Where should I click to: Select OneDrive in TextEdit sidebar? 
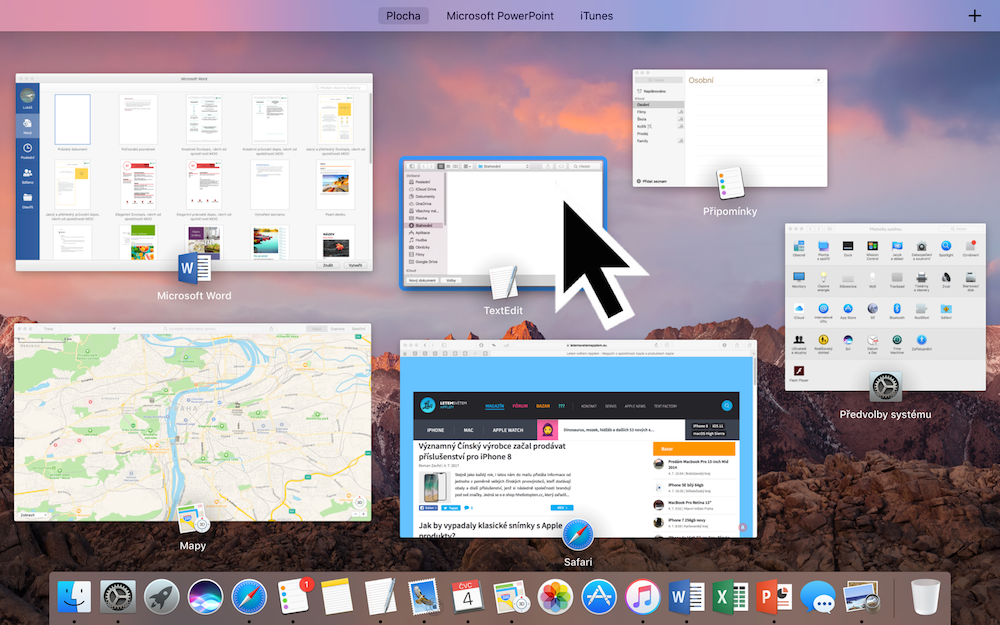[425, 204]
